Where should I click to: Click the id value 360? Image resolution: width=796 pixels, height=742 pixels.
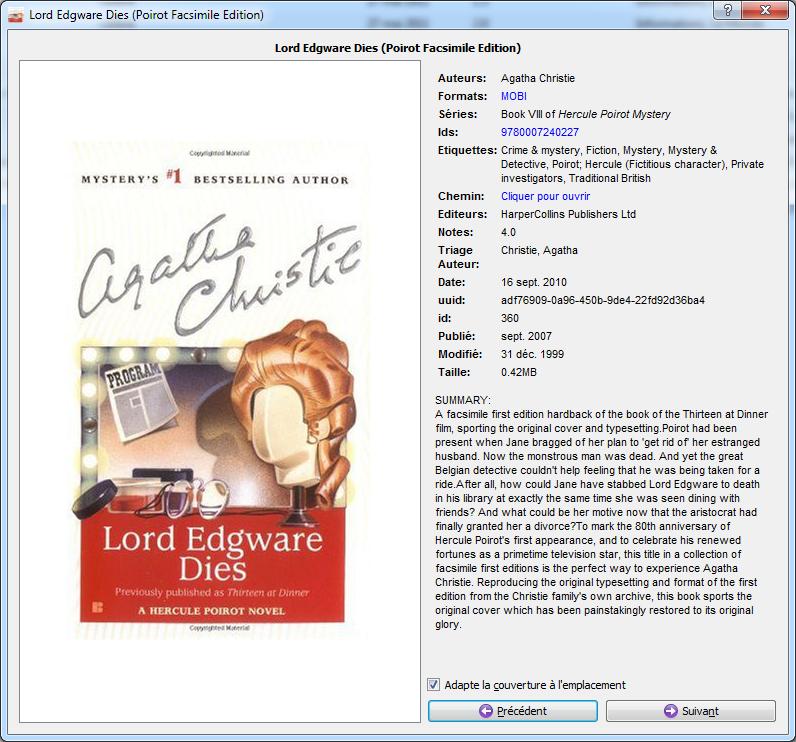[510, 318]
